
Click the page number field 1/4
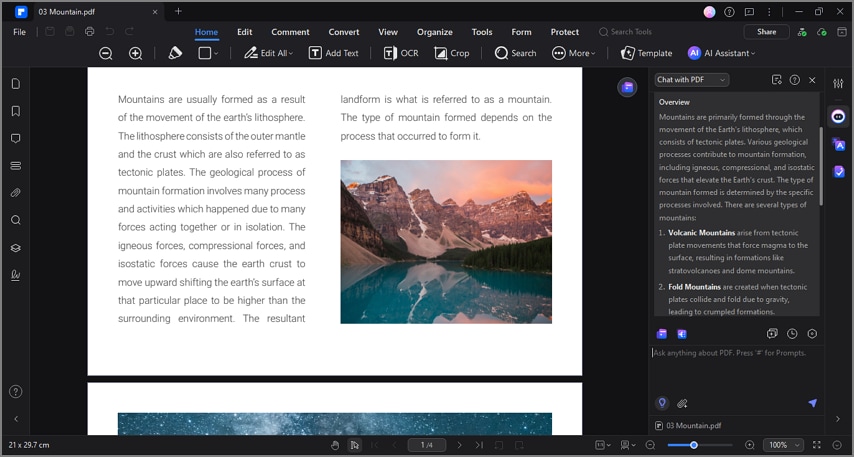coord(427,445)
